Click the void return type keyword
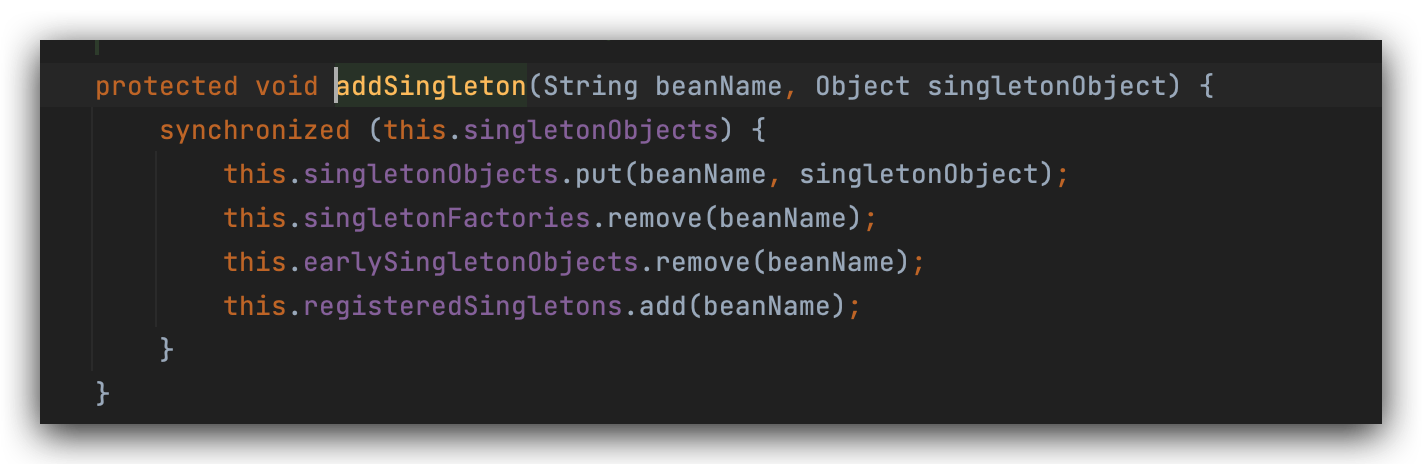This screenshot has width=1422, height=464. point(286,86)
